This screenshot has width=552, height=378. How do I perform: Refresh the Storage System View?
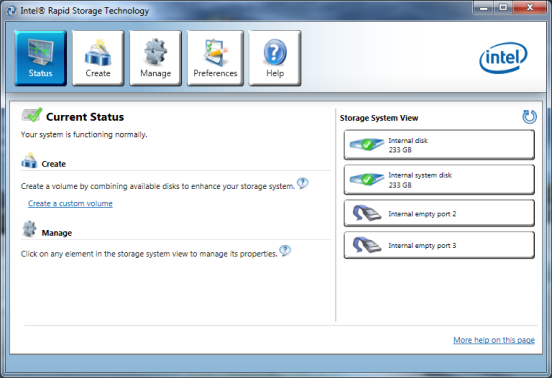(x=529, y=117)
